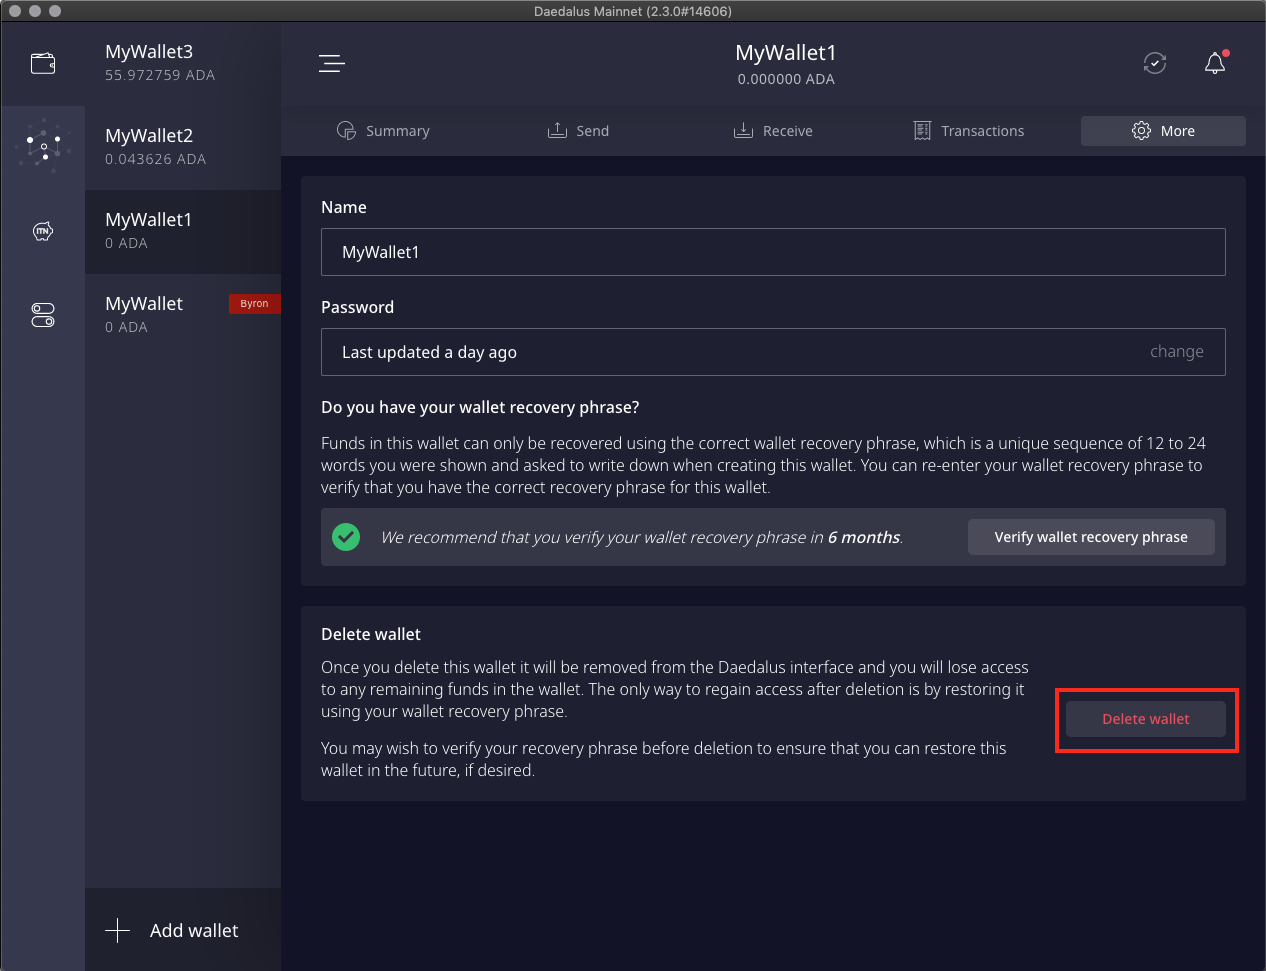Select the Byron MyWallet entry
This screenshot has width=1266, height=971.
183,315
